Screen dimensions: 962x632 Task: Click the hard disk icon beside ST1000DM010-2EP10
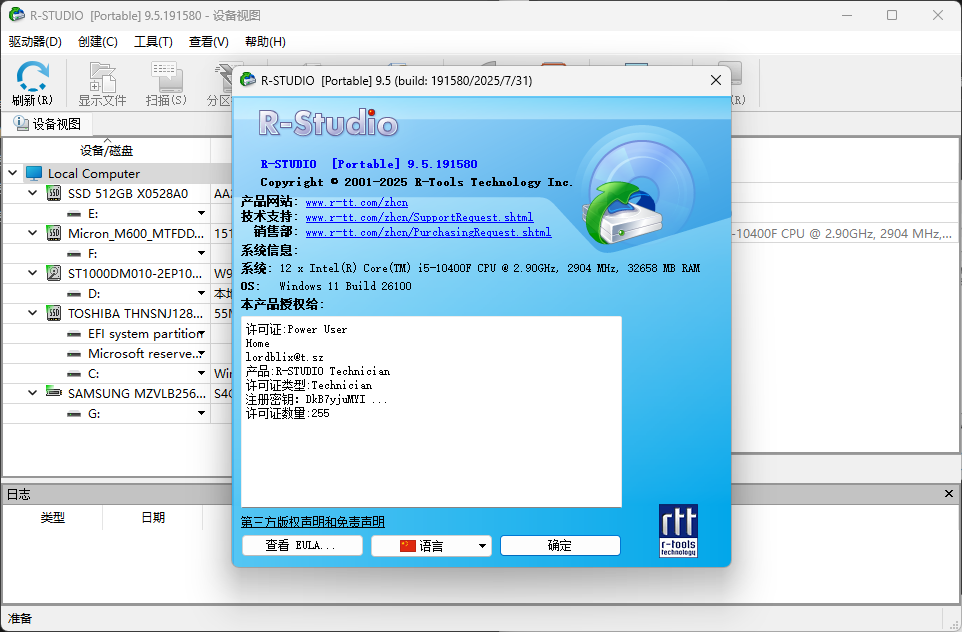[54, 273]
